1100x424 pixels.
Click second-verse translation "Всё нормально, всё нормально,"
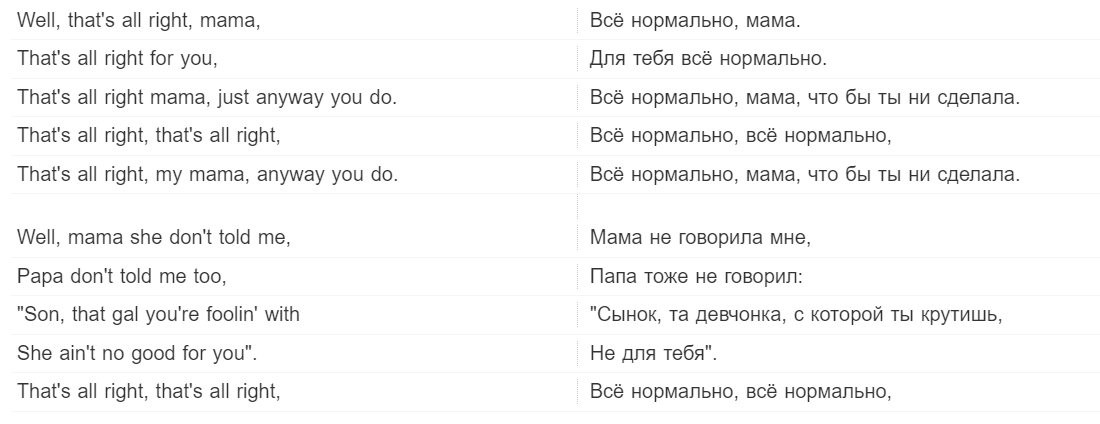pos(740,391)
